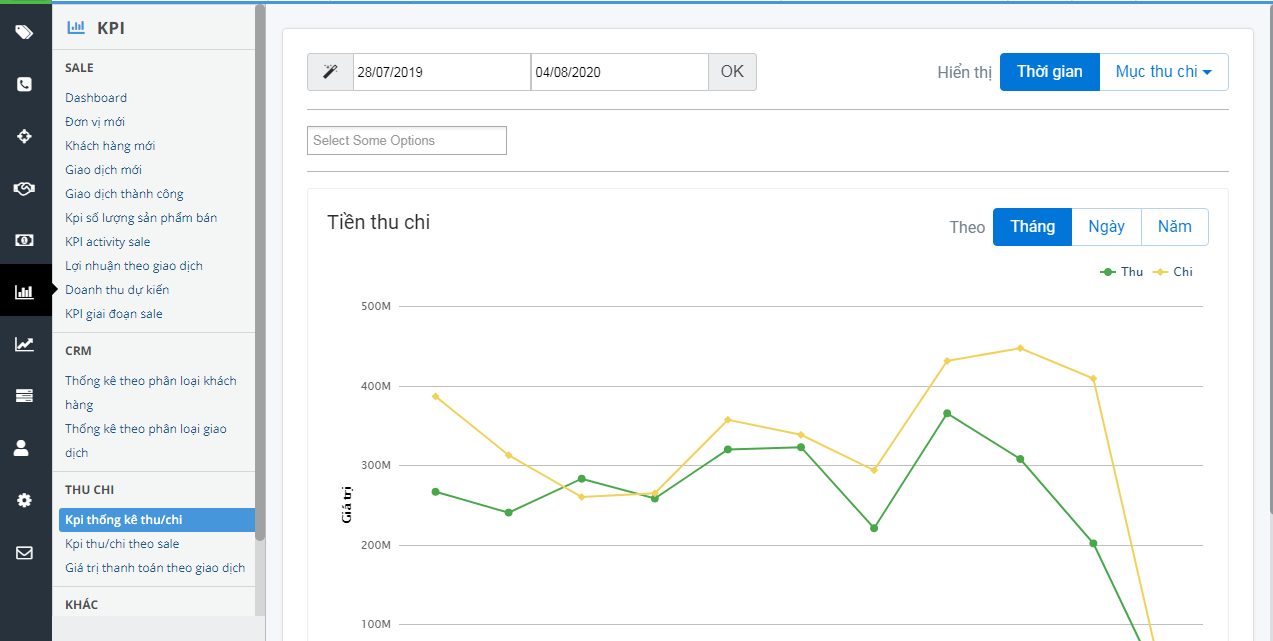Click the Tiền thu chi chart title
The width and height of the screenshot is (1273, 641).
379,222
